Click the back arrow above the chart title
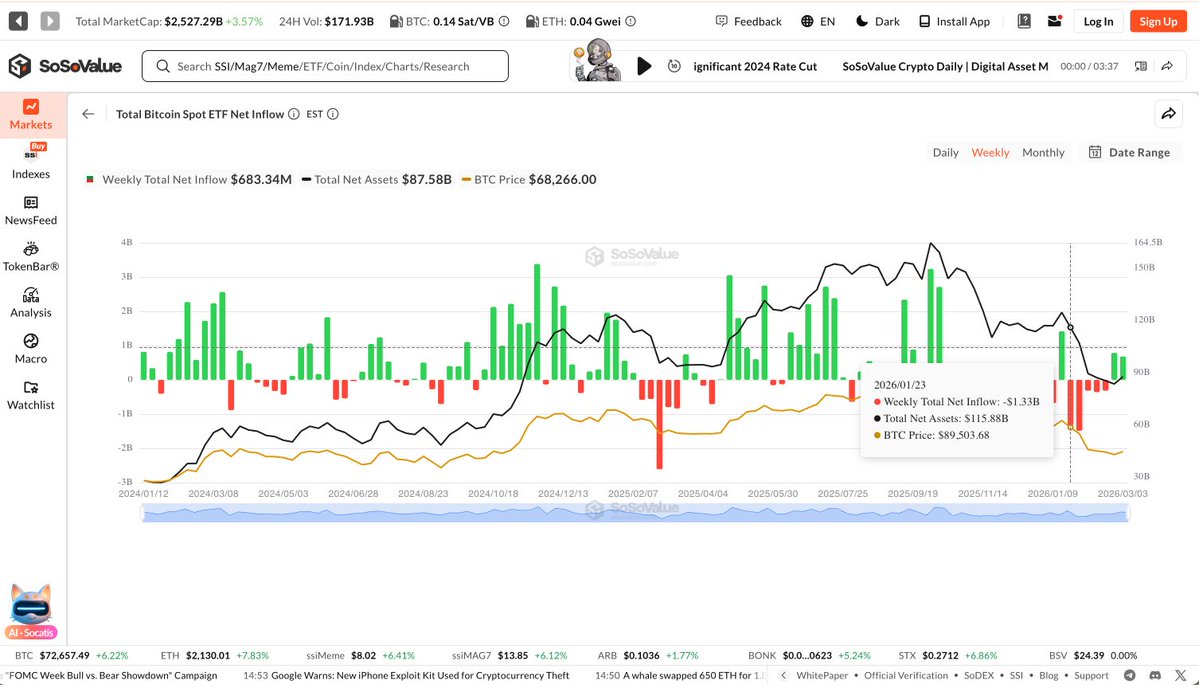Image resolution: width=1199 pixels, height=688 pixels. (87, 114)
